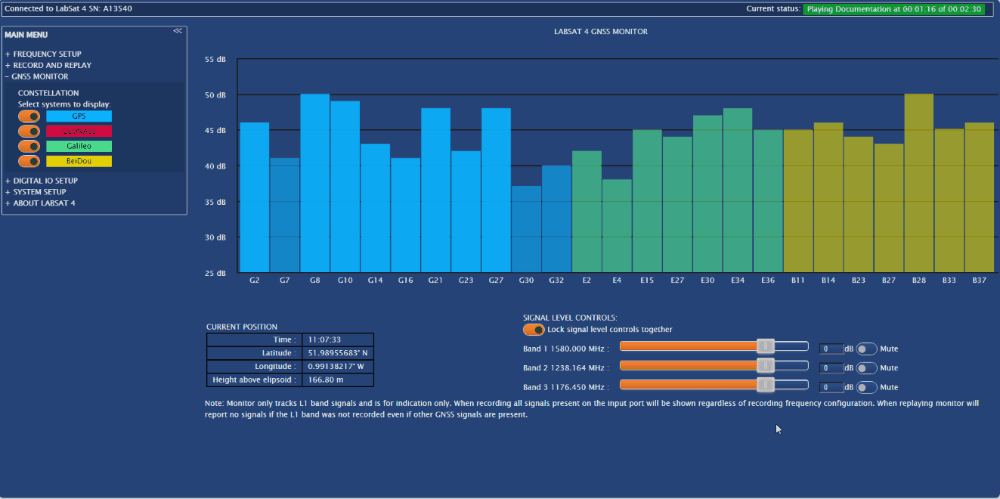Screen dimensions: 1000x499
Task: Mute Band 2 1238.164 MHz
Action: click(867, 368)
